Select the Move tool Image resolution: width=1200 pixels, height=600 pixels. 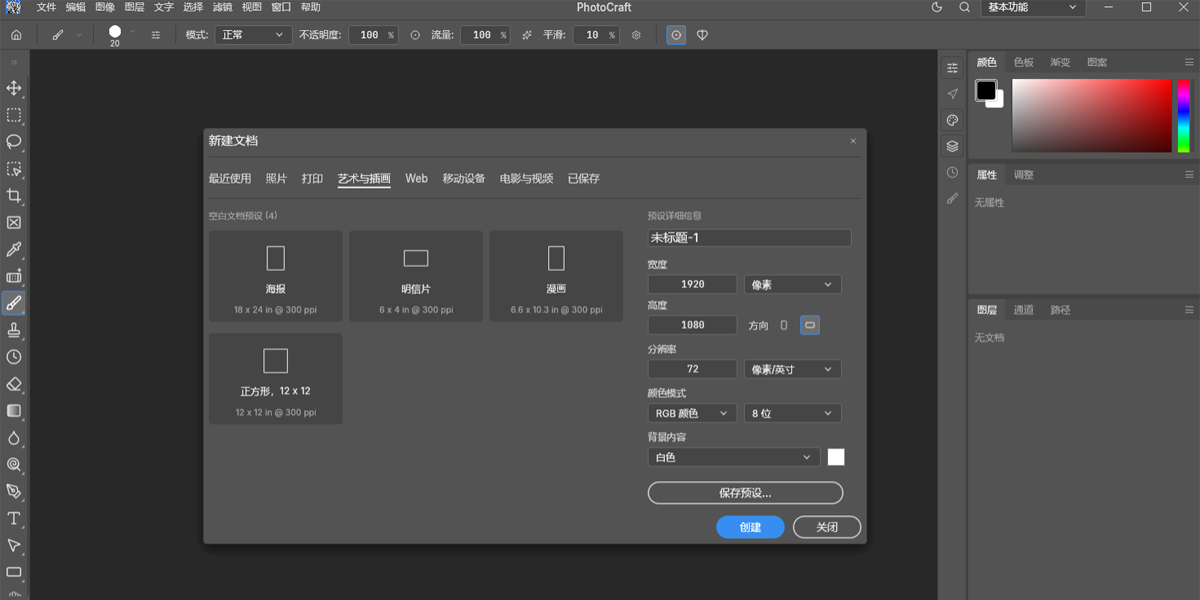pyautogui.click(x=14, y=88)
